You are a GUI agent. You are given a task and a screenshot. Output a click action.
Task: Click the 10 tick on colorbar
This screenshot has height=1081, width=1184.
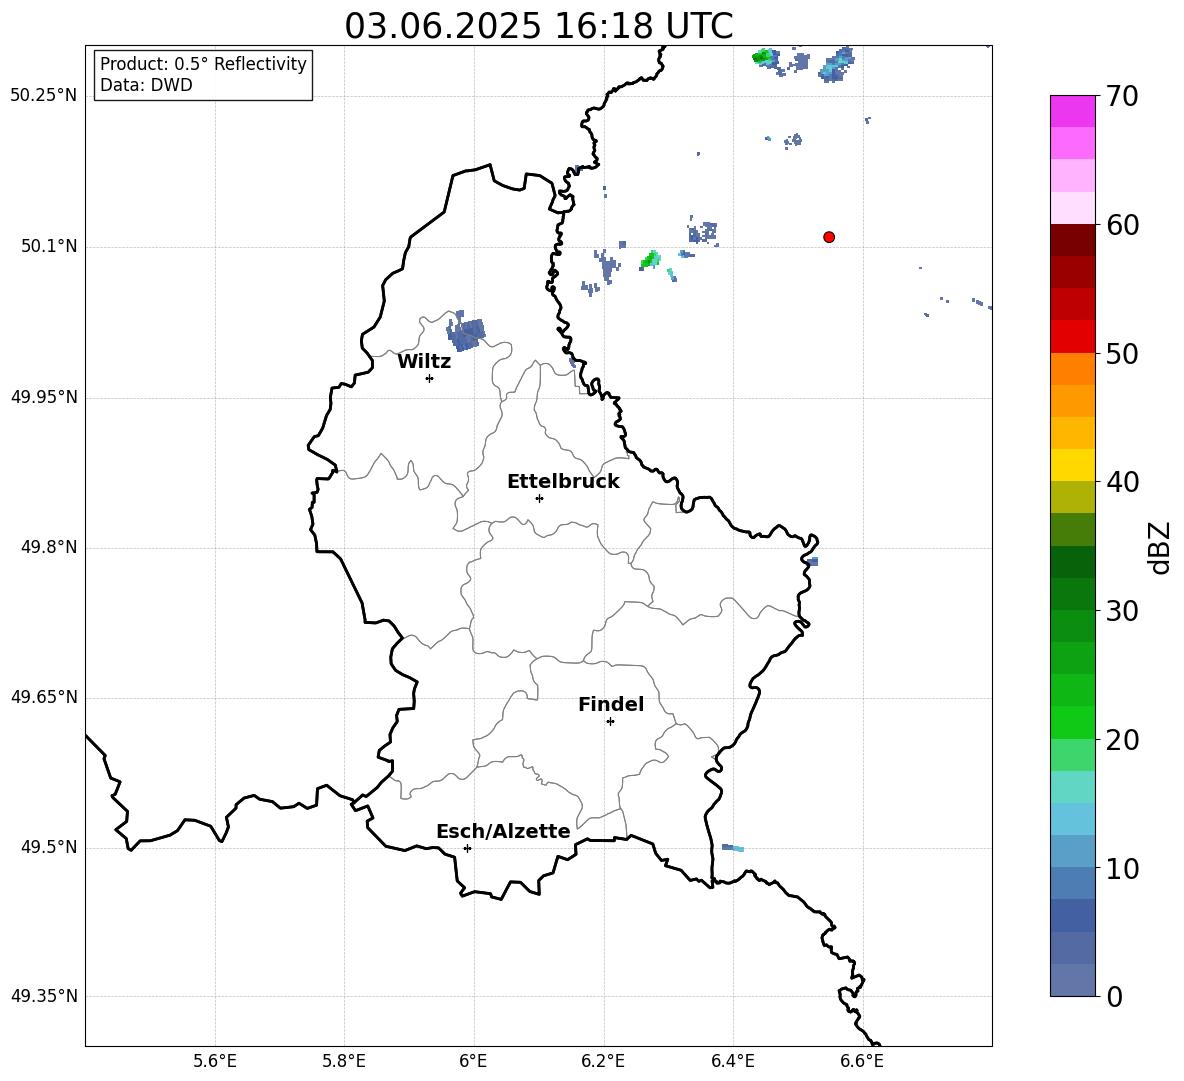[1122, 868]
